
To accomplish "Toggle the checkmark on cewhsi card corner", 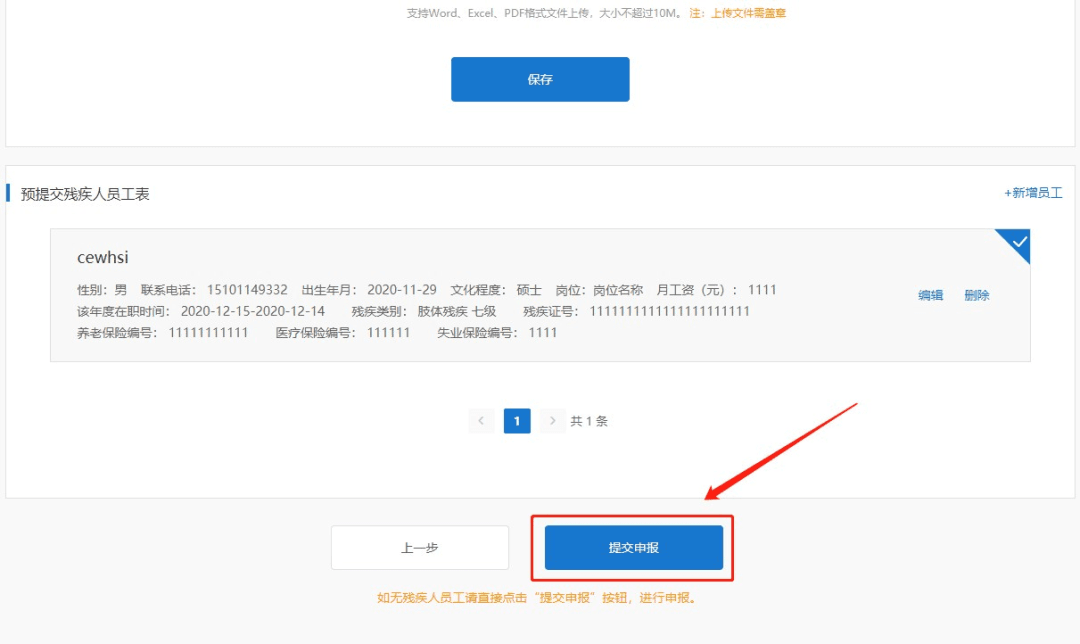I will point(1017,242).
